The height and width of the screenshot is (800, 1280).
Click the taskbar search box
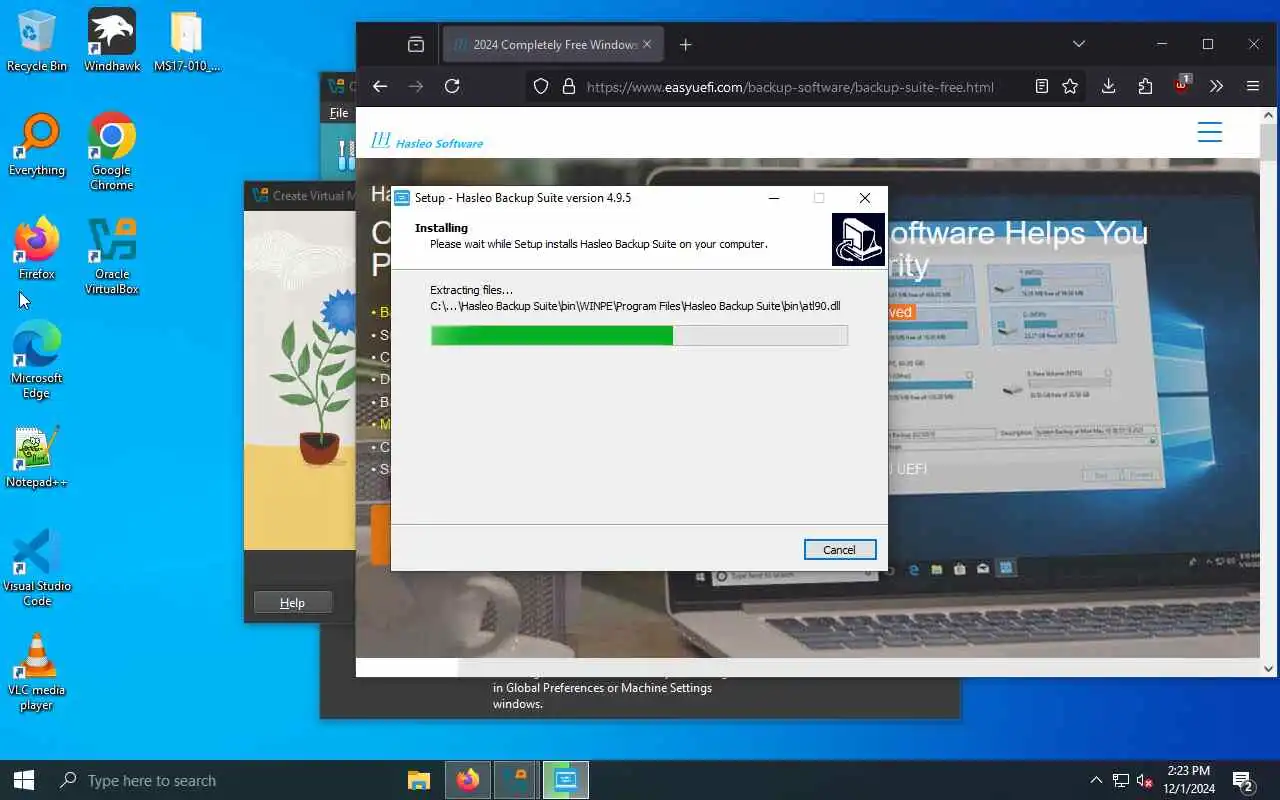tap(220, 780)
